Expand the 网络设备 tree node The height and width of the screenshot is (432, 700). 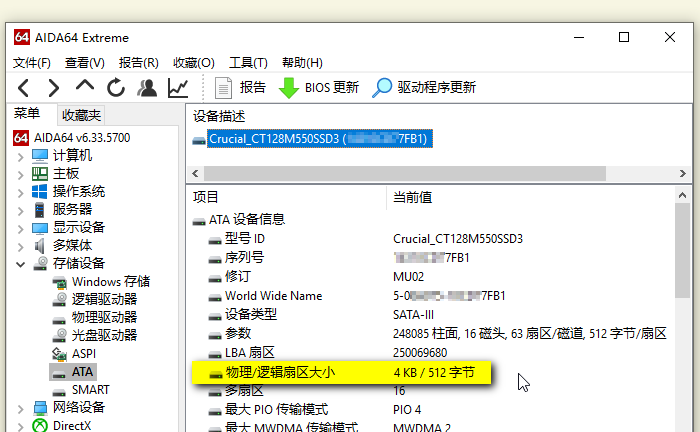tap(20, 408)
